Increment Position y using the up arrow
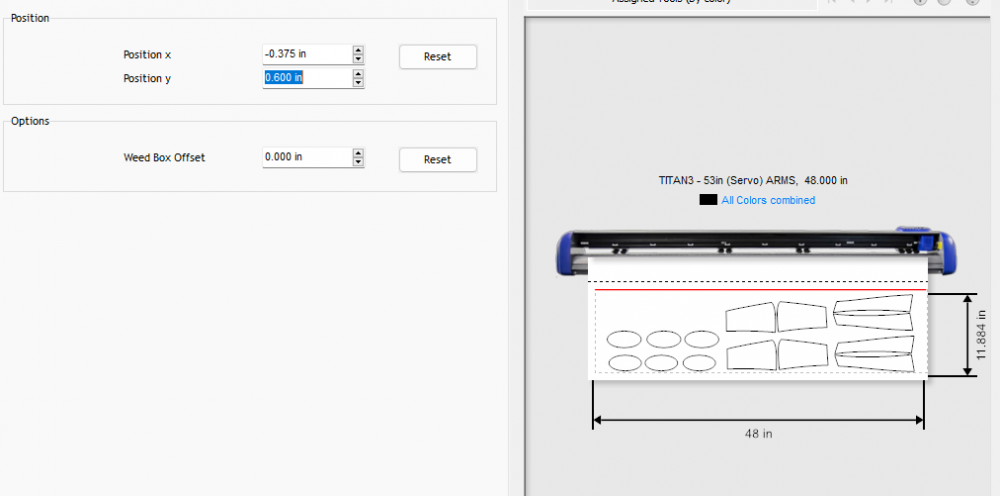 [358, 73]
